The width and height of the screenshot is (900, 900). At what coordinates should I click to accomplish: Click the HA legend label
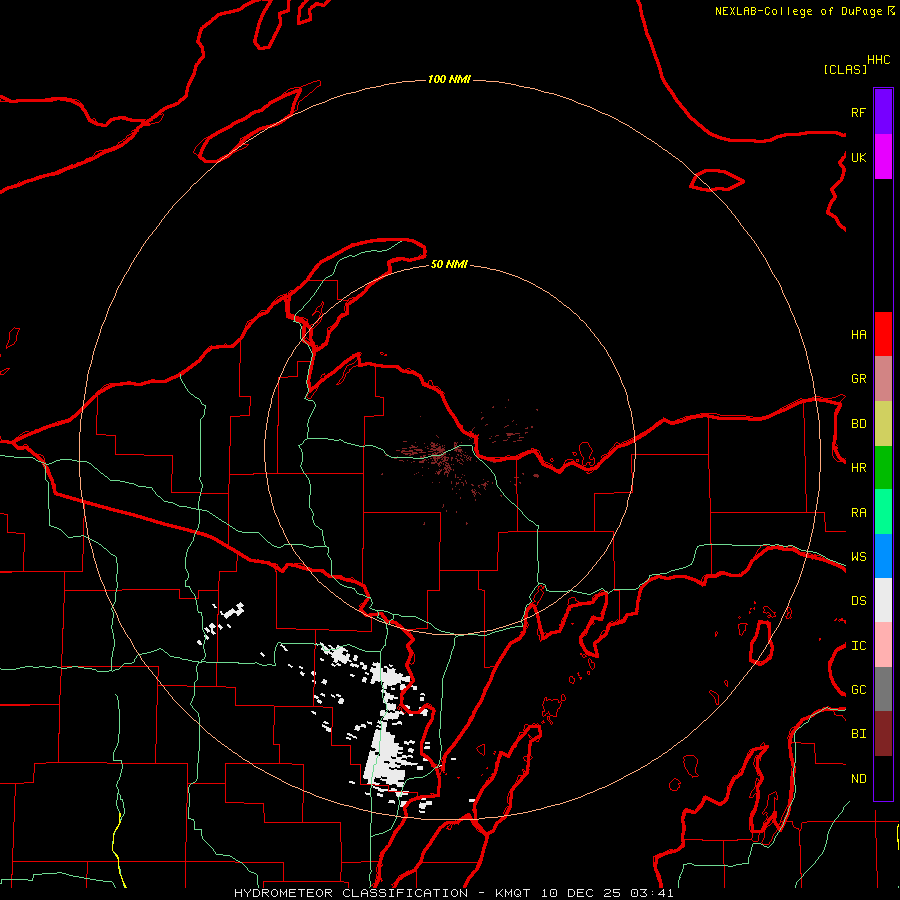[x=858, y=334]
